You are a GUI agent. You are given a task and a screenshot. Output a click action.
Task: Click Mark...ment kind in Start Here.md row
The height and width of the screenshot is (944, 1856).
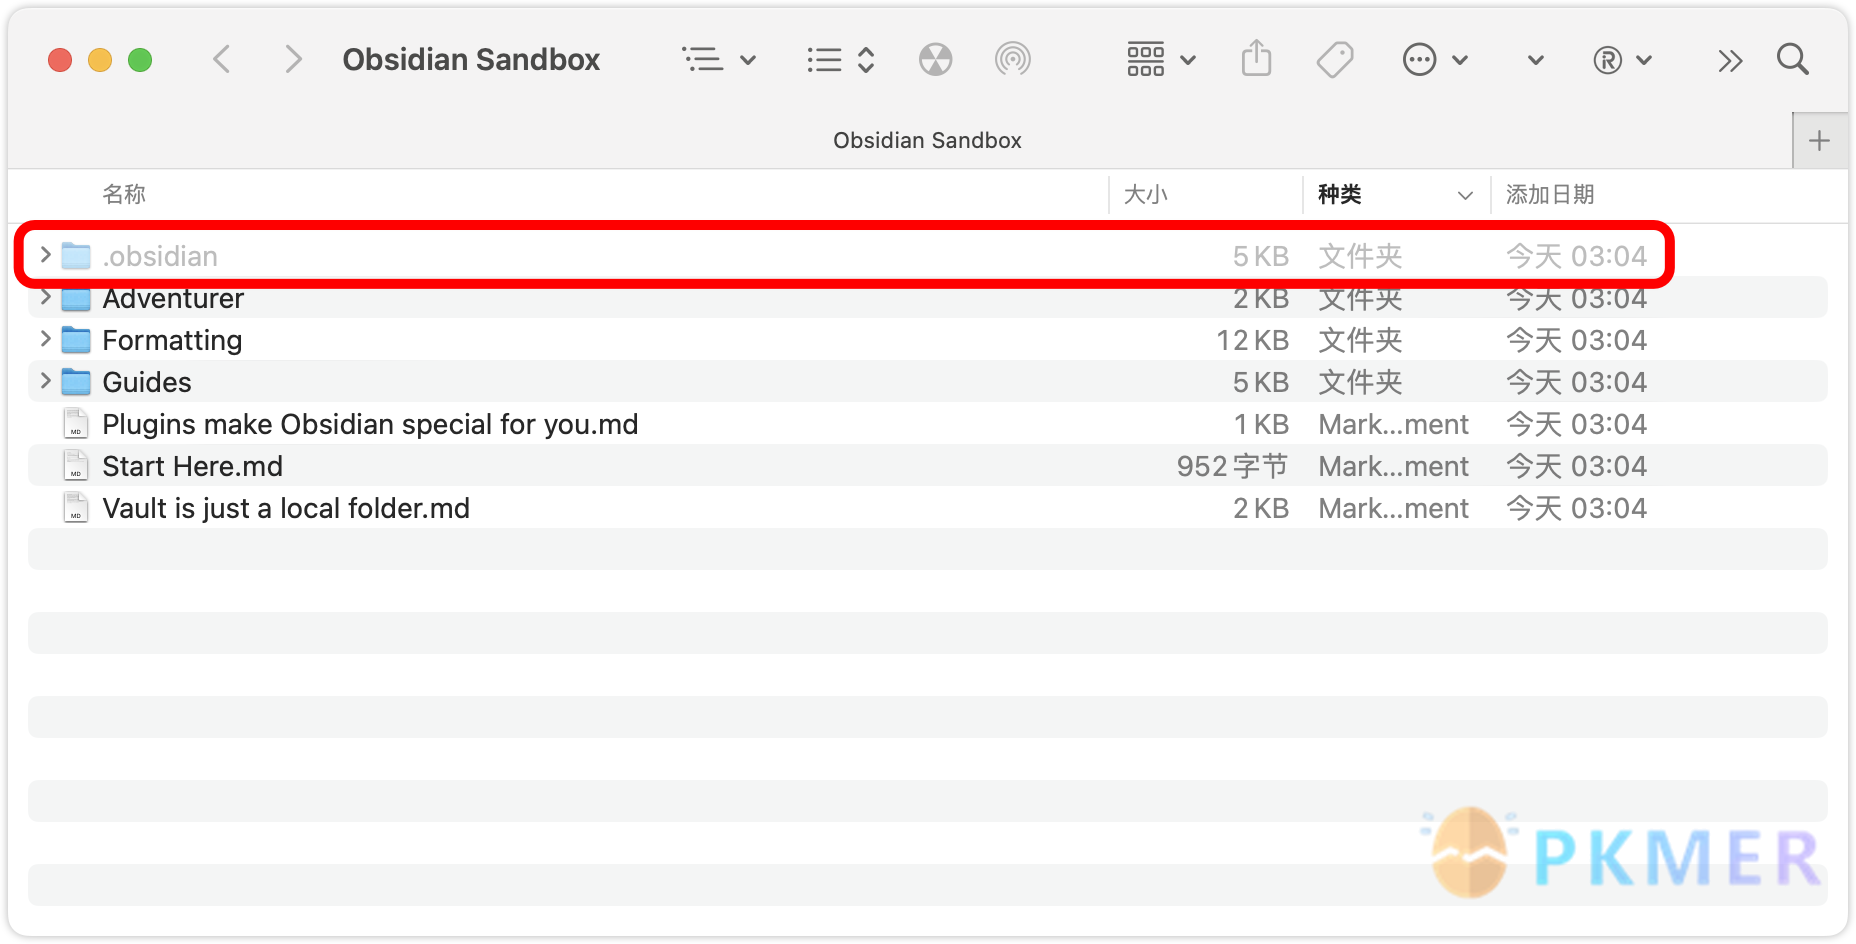tap(1394, 466)
